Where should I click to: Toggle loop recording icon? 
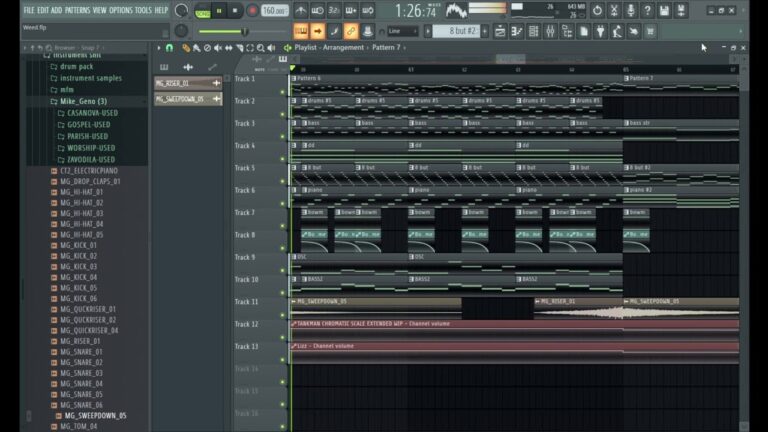[x=368, y=11]
